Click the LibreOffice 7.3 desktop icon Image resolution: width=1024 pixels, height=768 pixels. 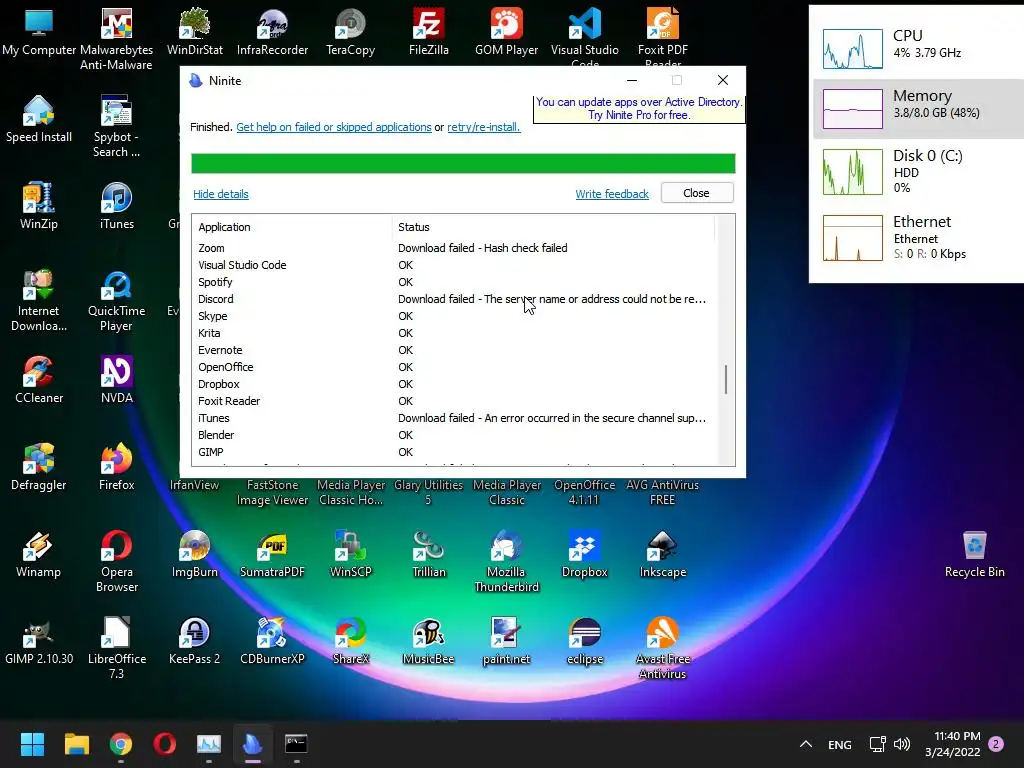116,647
